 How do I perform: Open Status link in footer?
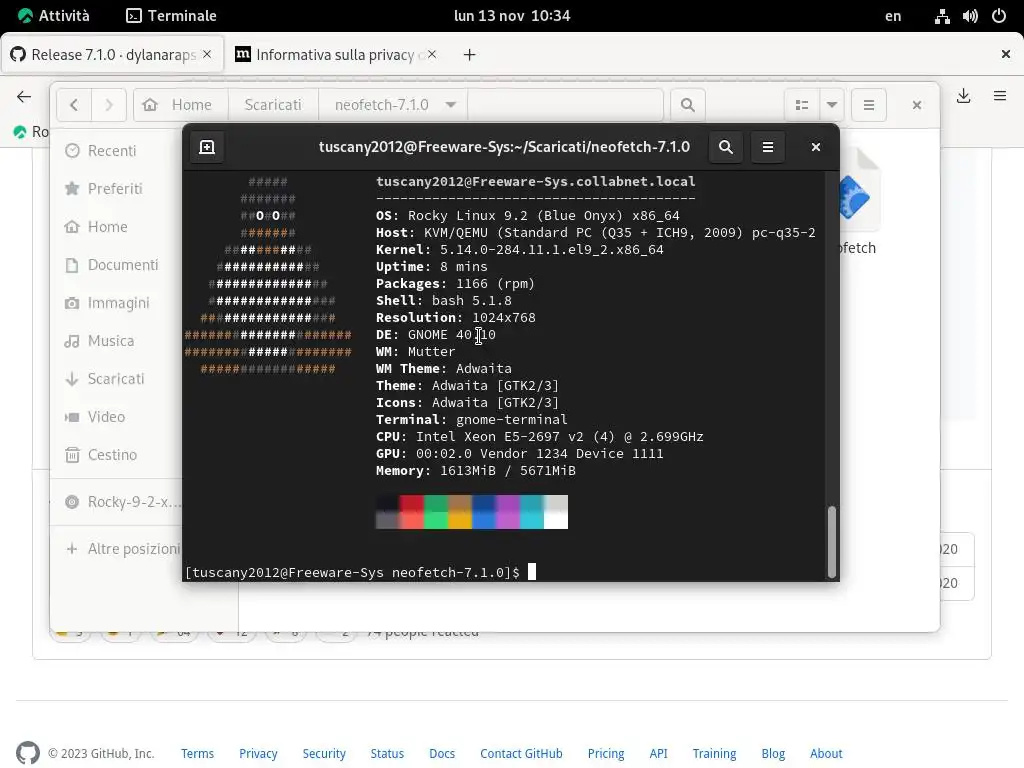point(387,754)
